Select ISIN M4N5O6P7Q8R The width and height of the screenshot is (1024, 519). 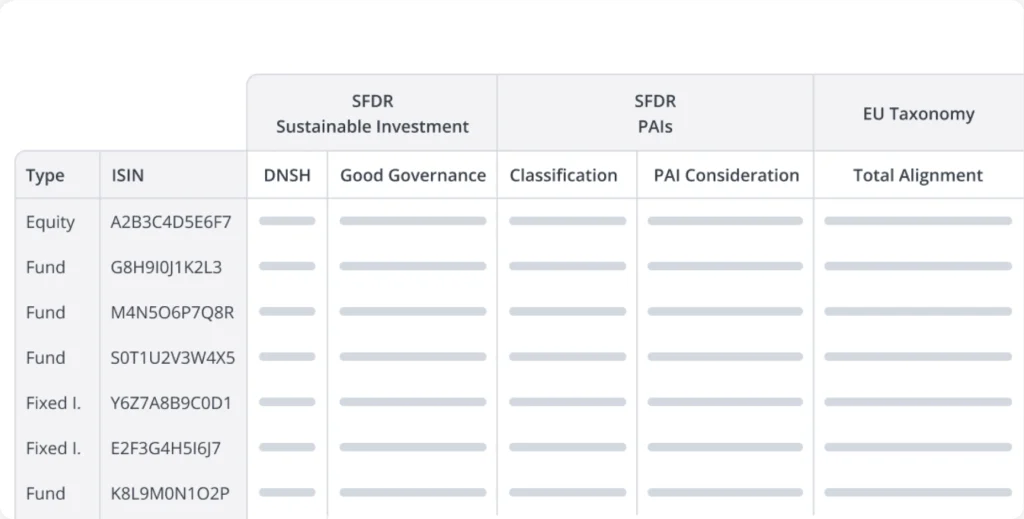coord(172,312)
